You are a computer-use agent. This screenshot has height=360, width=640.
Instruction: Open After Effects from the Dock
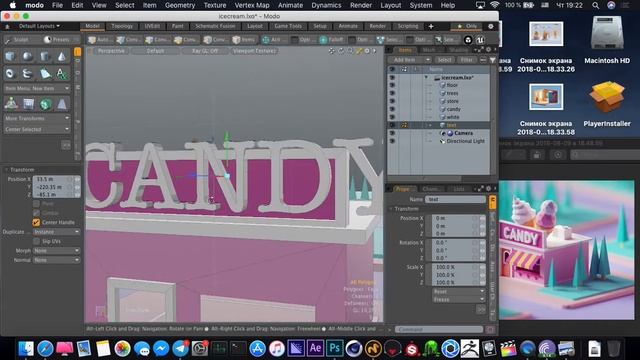[316, 349]
